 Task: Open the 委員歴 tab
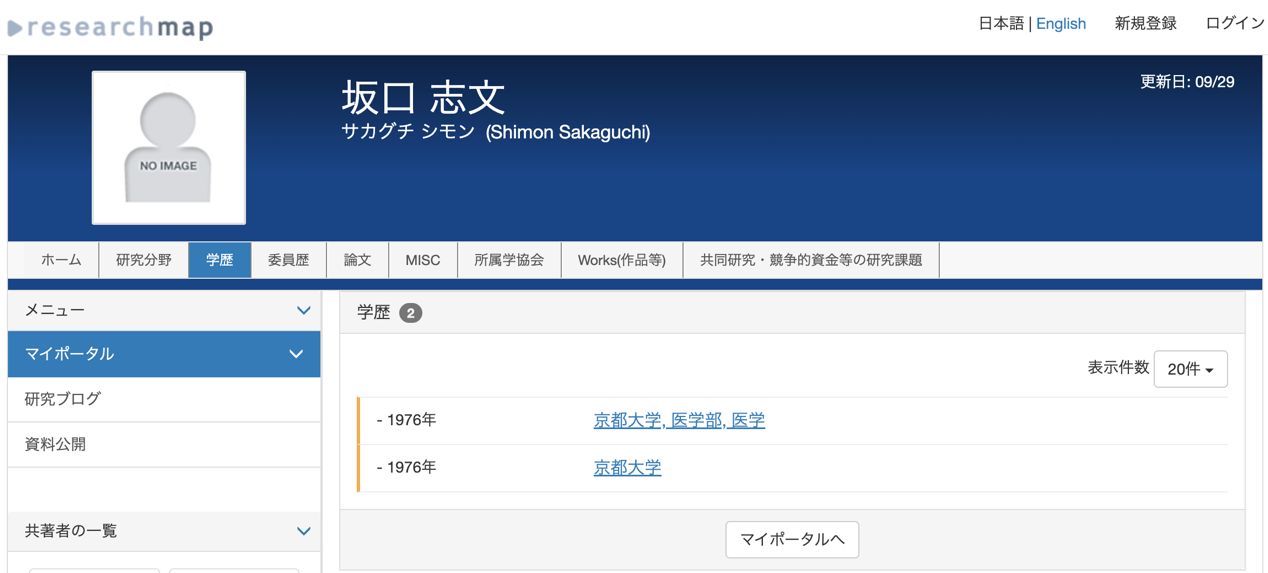(x=288, y=260)
